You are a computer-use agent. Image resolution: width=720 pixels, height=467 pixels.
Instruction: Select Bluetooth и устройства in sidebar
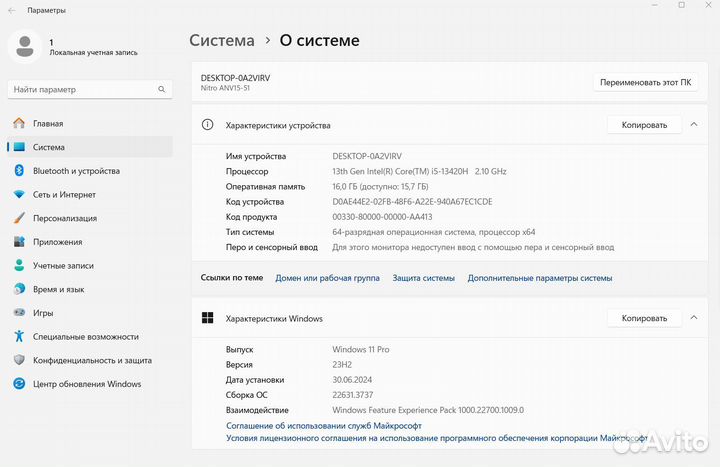click(x=90, y=170)
